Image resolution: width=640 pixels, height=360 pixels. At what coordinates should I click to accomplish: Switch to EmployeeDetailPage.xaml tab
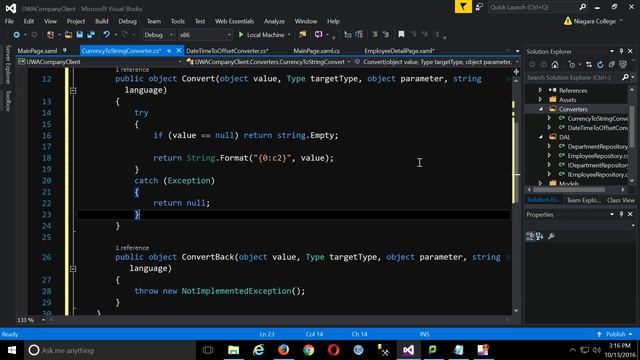click(399, 51)
